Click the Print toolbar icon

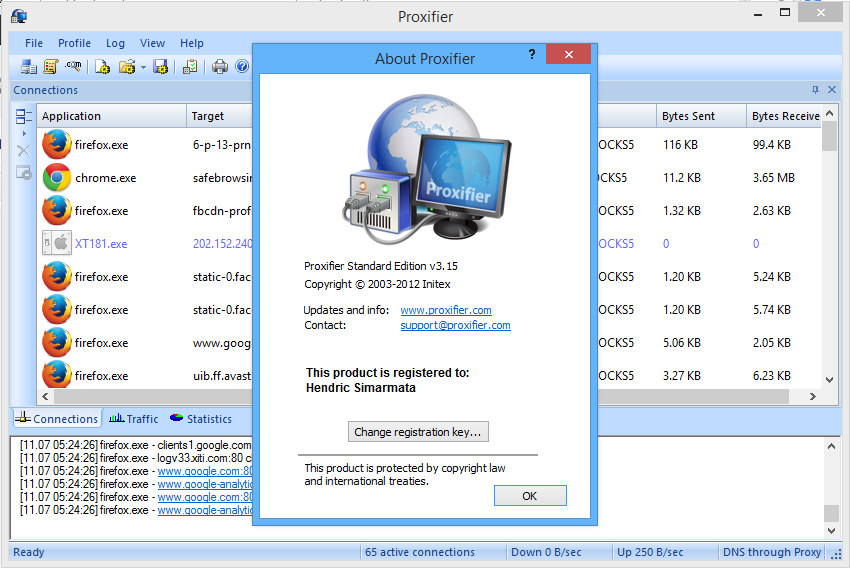(x=220, y=67)
